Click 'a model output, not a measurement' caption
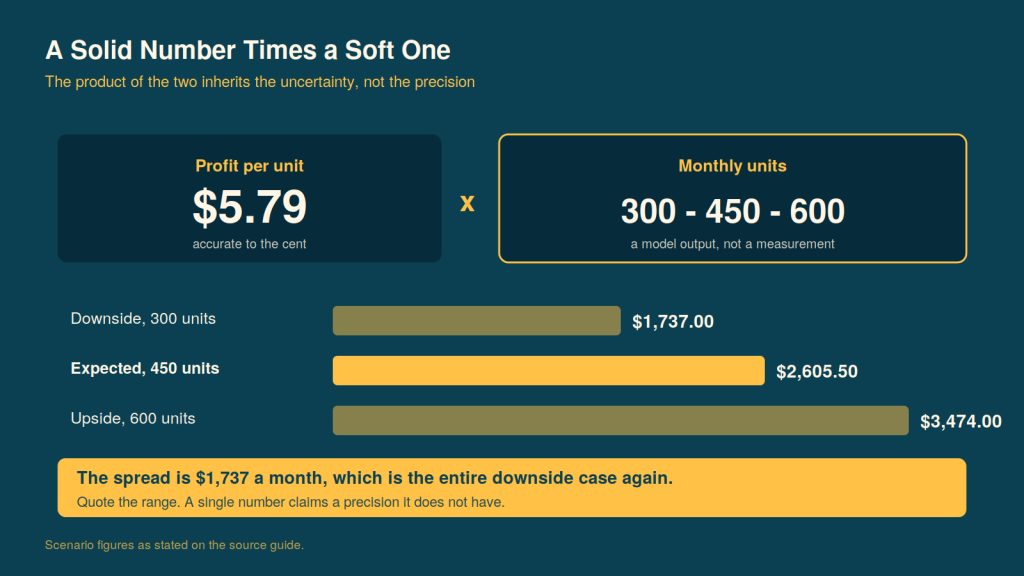This screenshot has width=1024, height=576. click(733, 244)
